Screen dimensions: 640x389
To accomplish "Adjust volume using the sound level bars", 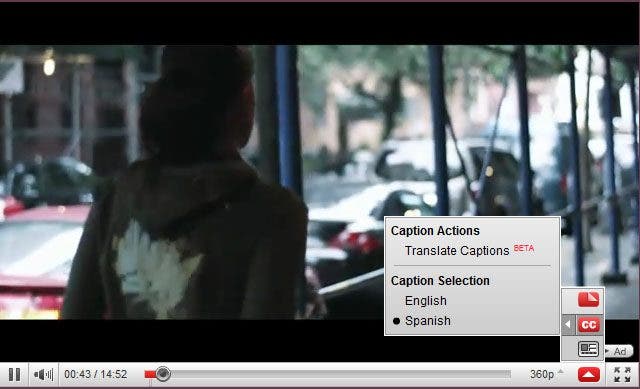I will click(x=49, y=374).
